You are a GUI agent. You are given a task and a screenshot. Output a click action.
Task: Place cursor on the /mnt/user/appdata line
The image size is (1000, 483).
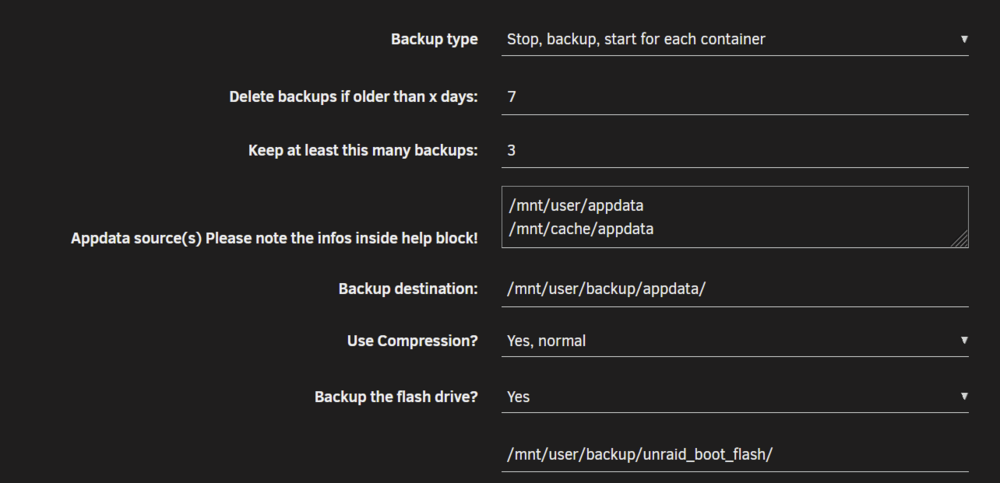click(x=576, y=206)
